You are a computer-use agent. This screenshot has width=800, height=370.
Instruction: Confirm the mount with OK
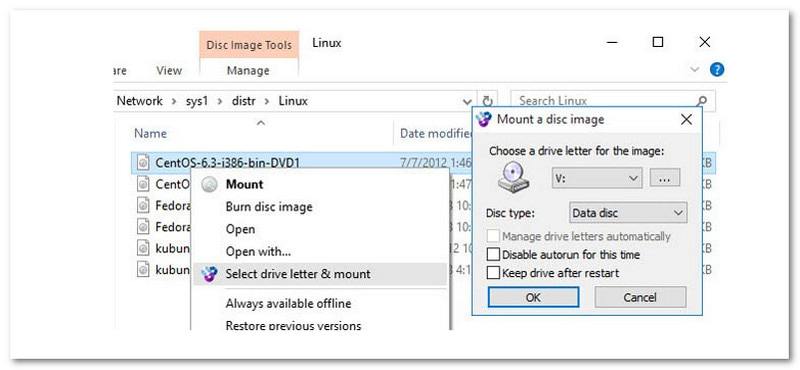pos(533,297)
